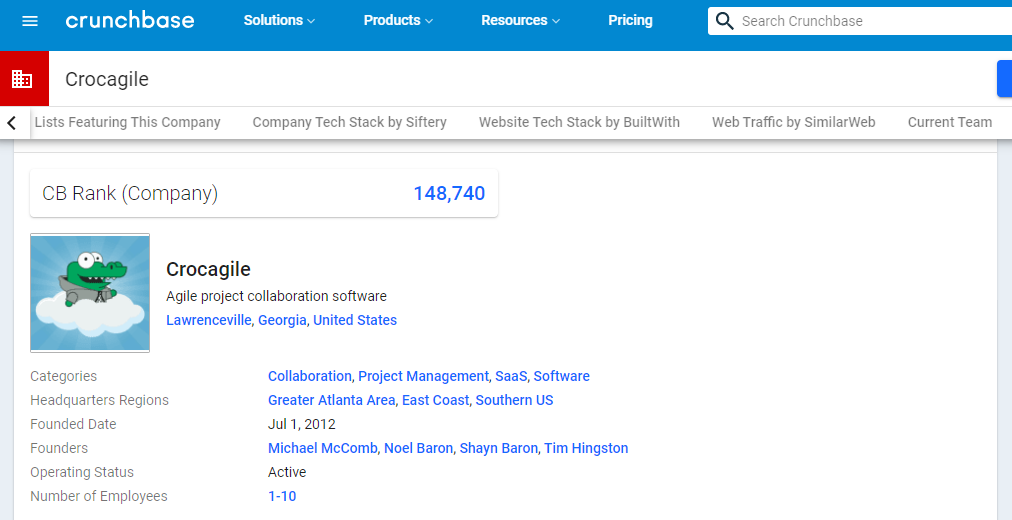1012x520 pixels.
Task: Open the Pricing page
Action: (630, 21)
